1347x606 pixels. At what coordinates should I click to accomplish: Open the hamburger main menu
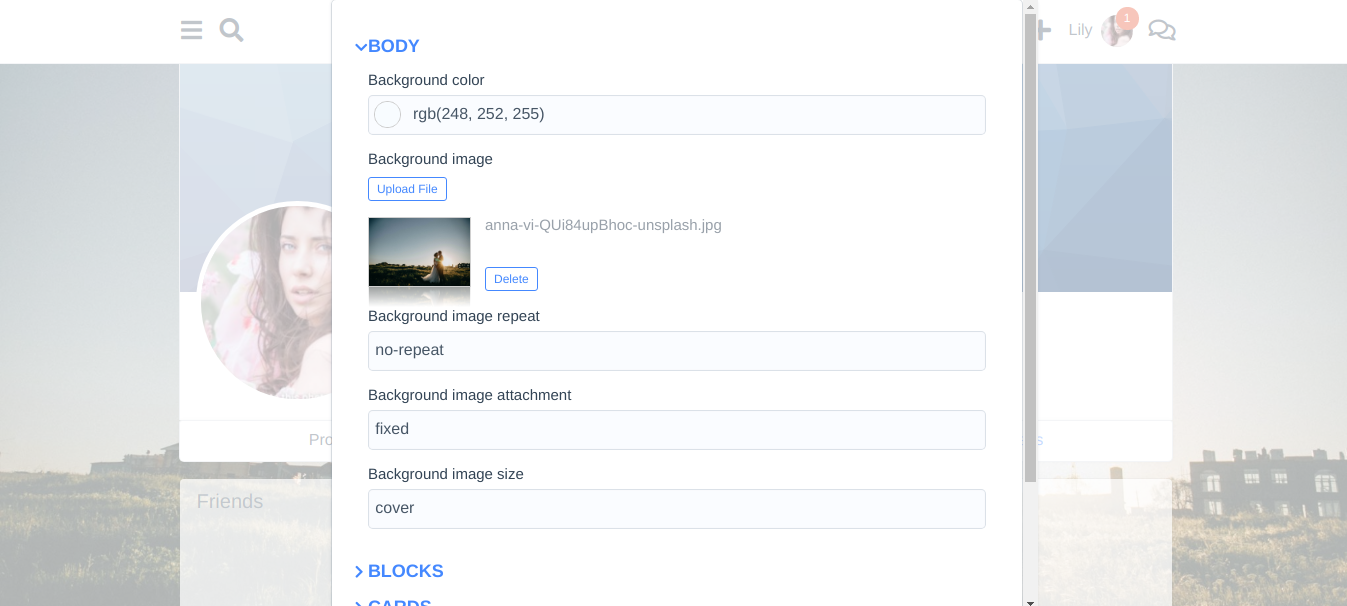(191, 30)
